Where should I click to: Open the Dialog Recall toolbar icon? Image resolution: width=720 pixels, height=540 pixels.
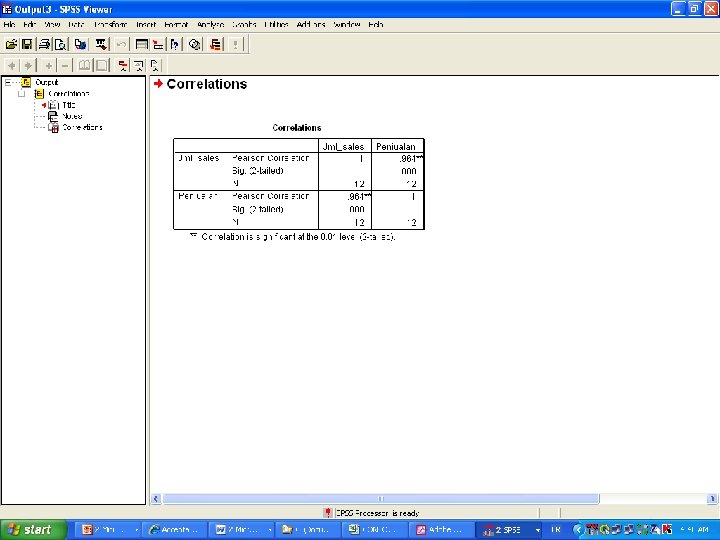[x=101, y=44]
